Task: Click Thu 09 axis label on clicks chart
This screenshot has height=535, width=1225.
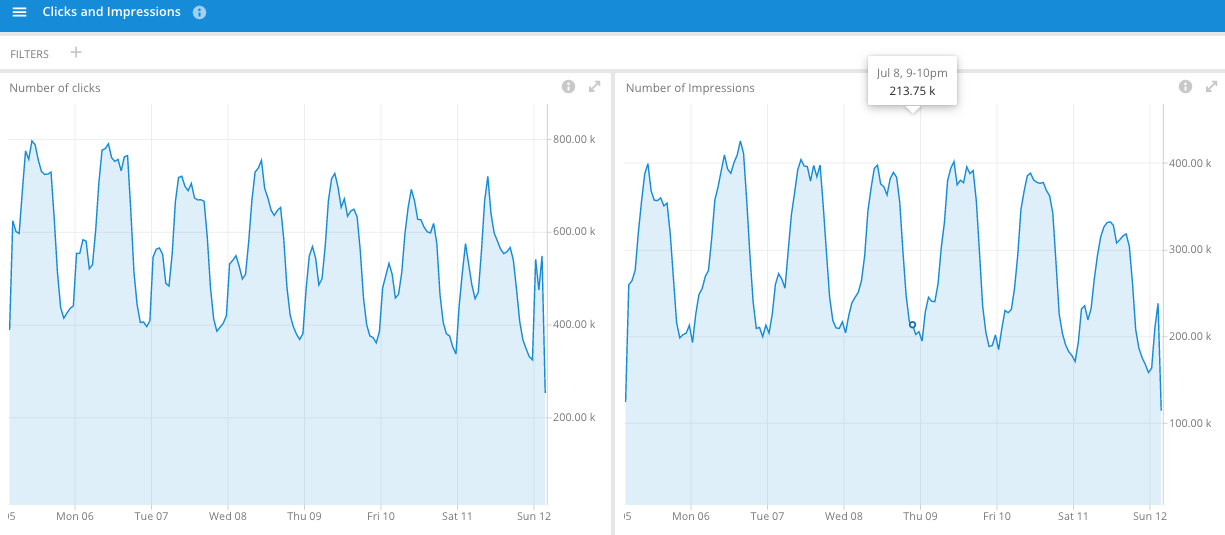Action: coord(304,516)
